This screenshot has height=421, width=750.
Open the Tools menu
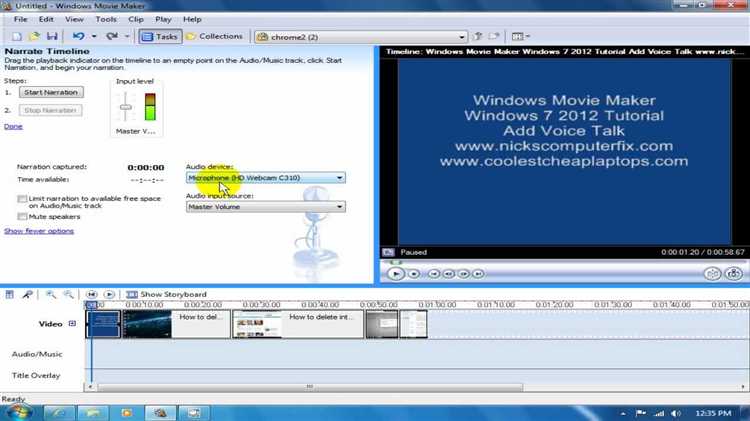(106, 19)
